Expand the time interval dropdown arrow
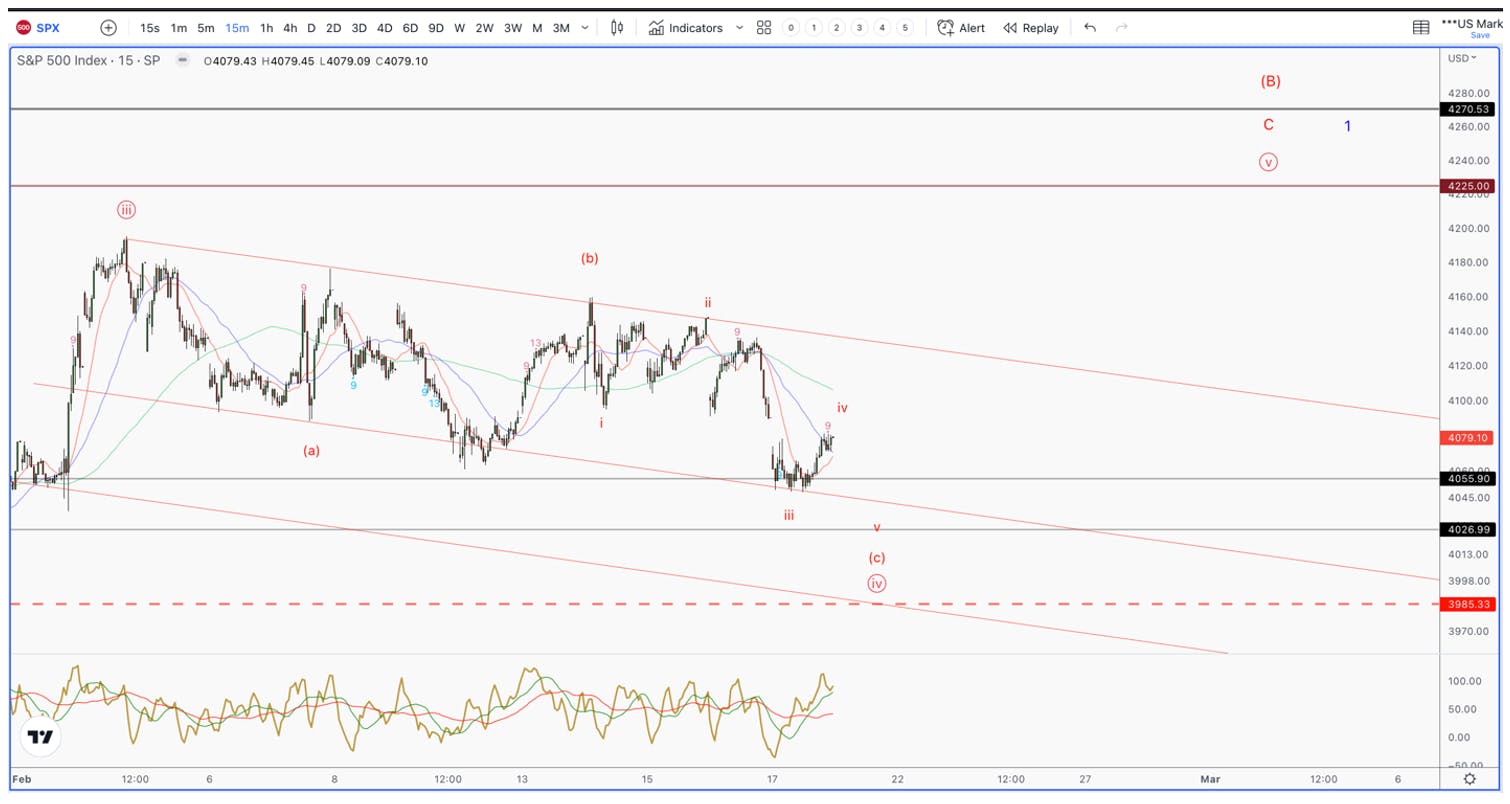The height and width of the screenshot is (804, 1510). pos(586,28)
